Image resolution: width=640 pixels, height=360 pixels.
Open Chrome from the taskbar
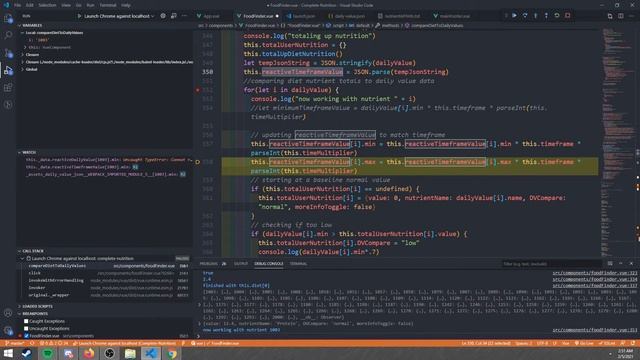point(172,353)
